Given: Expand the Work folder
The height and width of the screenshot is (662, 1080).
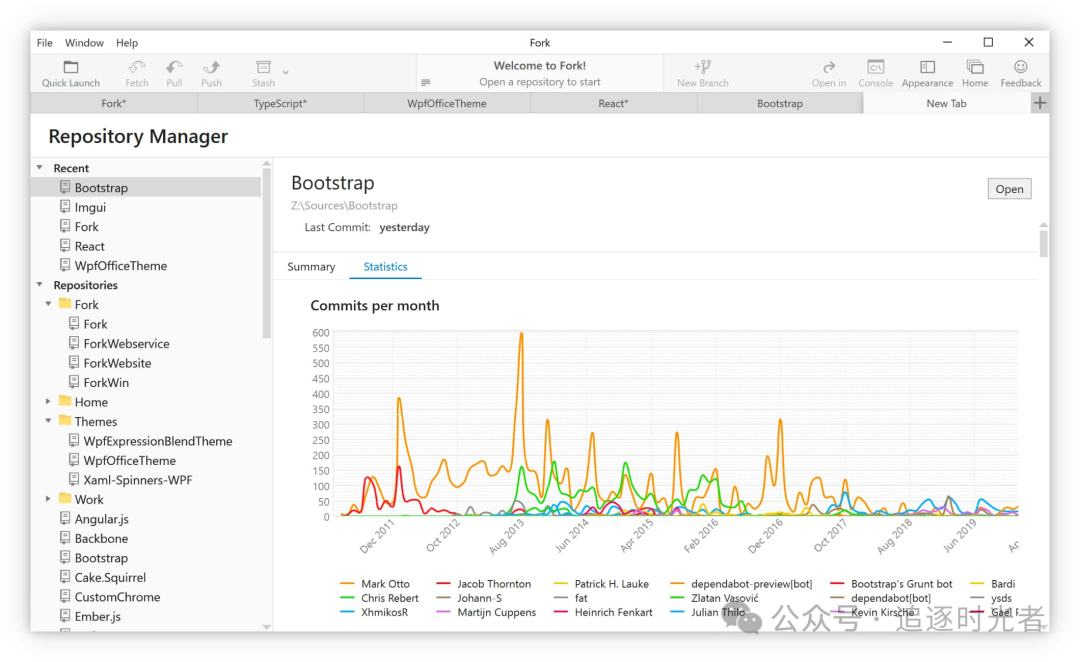Looking at the screenshot, I should pyautogui.click(x=48, y=499).
